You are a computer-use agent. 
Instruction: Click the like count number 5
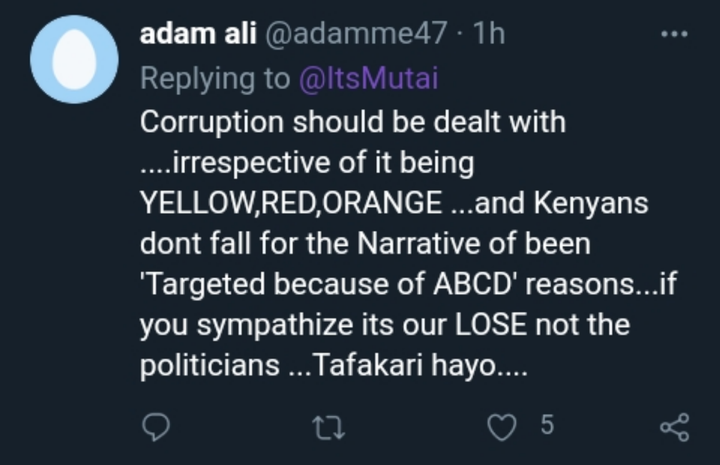[x=546, y=425]
